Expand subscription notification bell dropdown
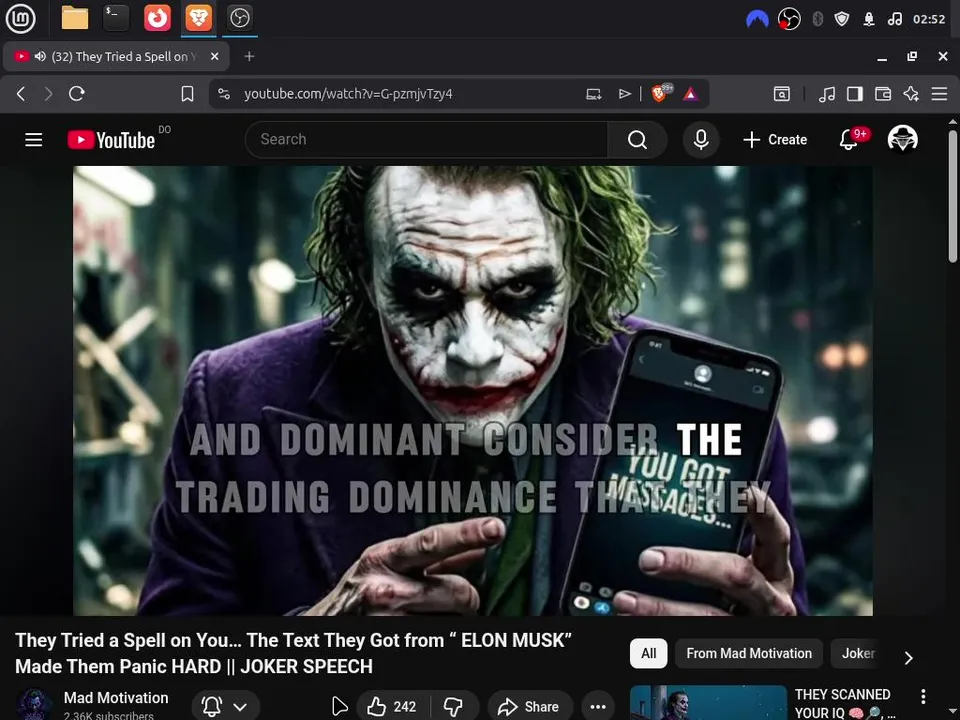 (x=225, y=707)
